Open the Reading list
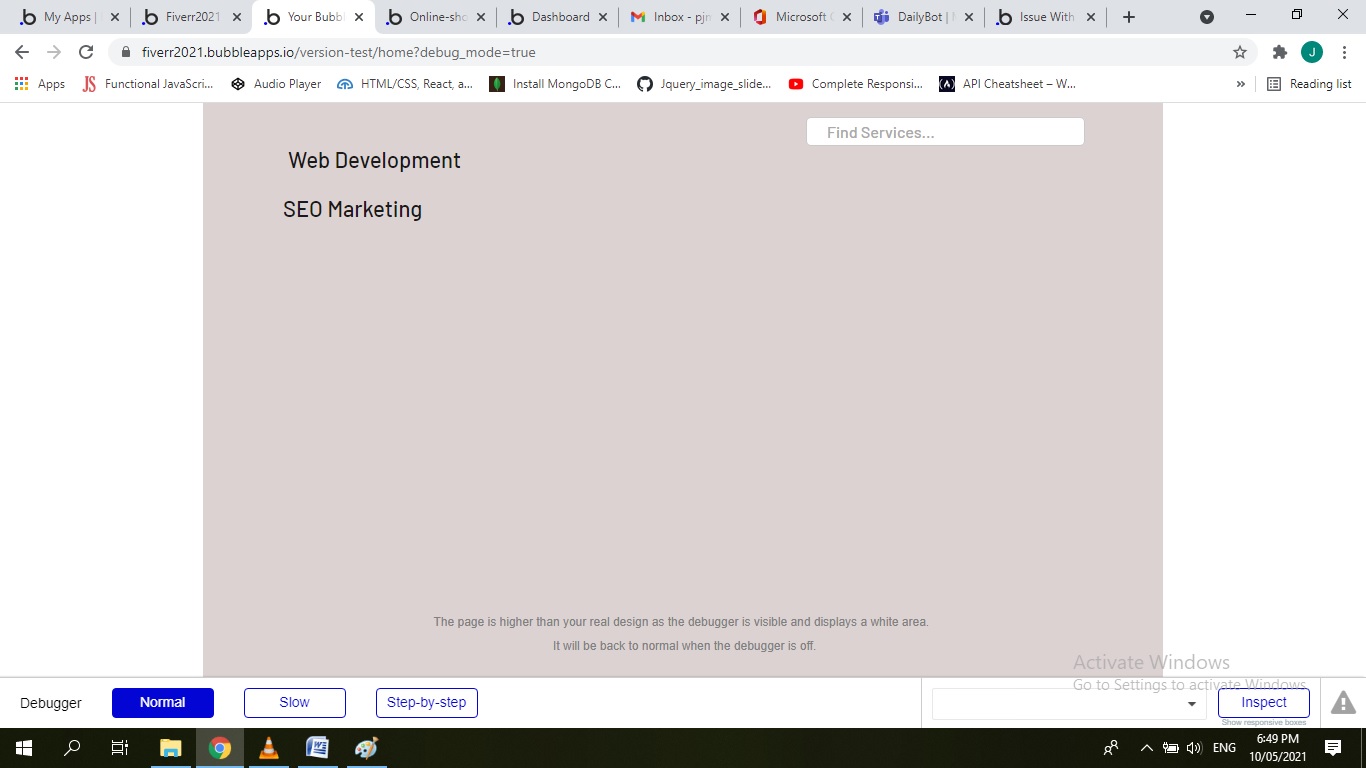The height and width of the screenshot is (768, 1366). point(1309,84)
